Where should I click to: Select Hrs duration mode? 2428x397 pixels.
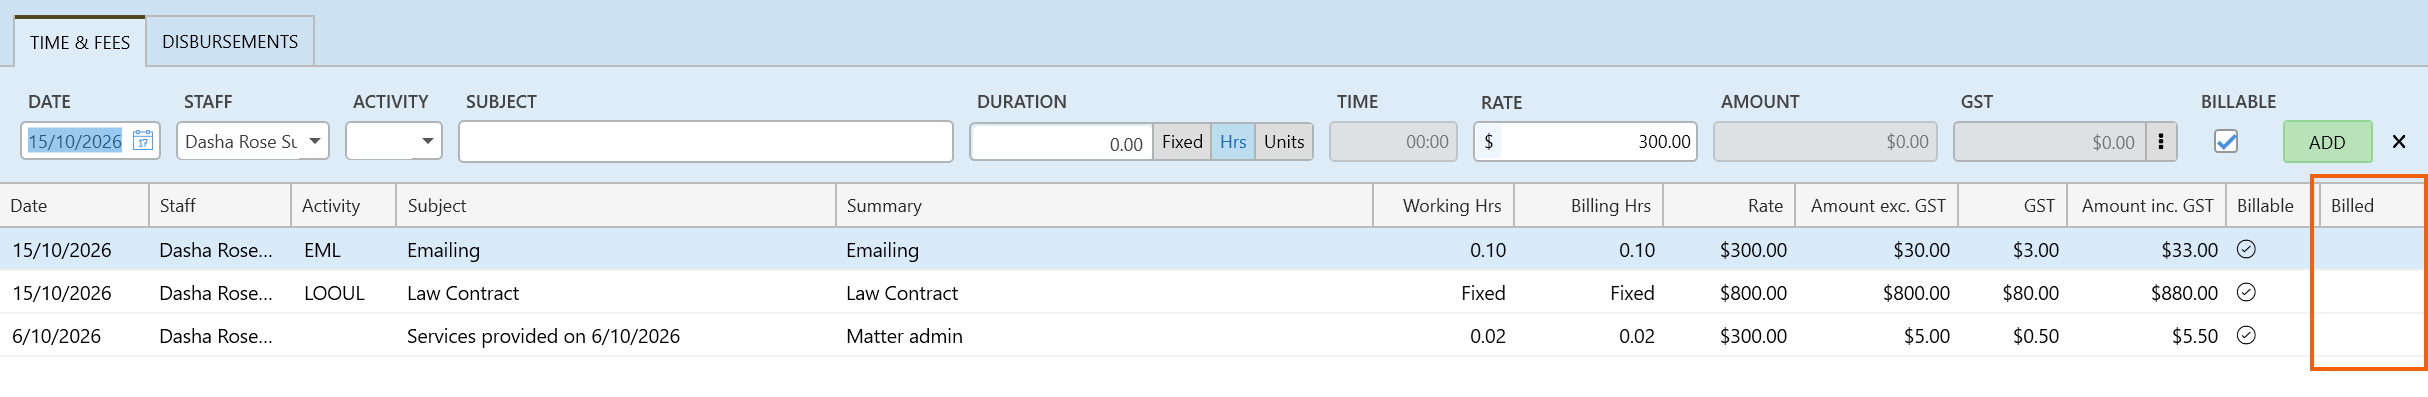click(x=1233, y=142)
